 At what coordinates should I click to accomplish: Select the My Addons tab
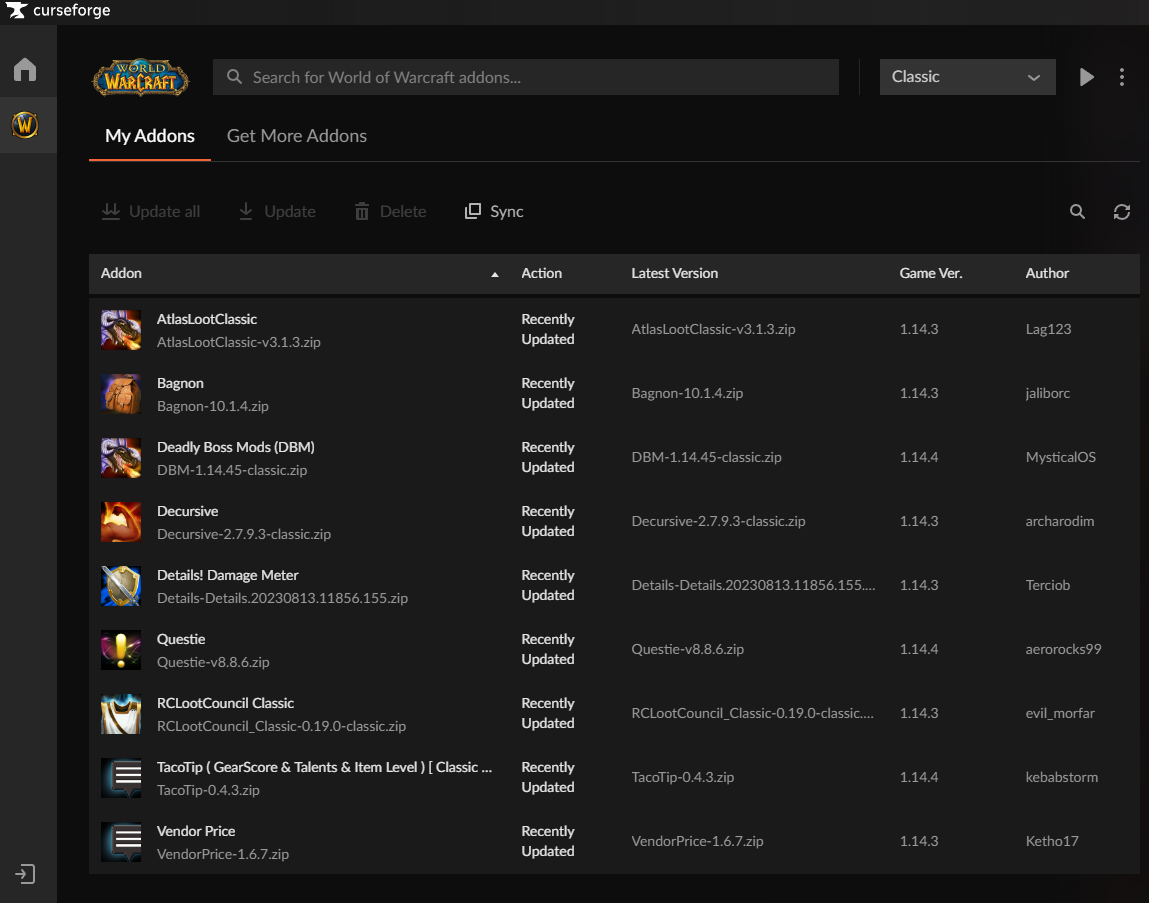pos(150,136)
